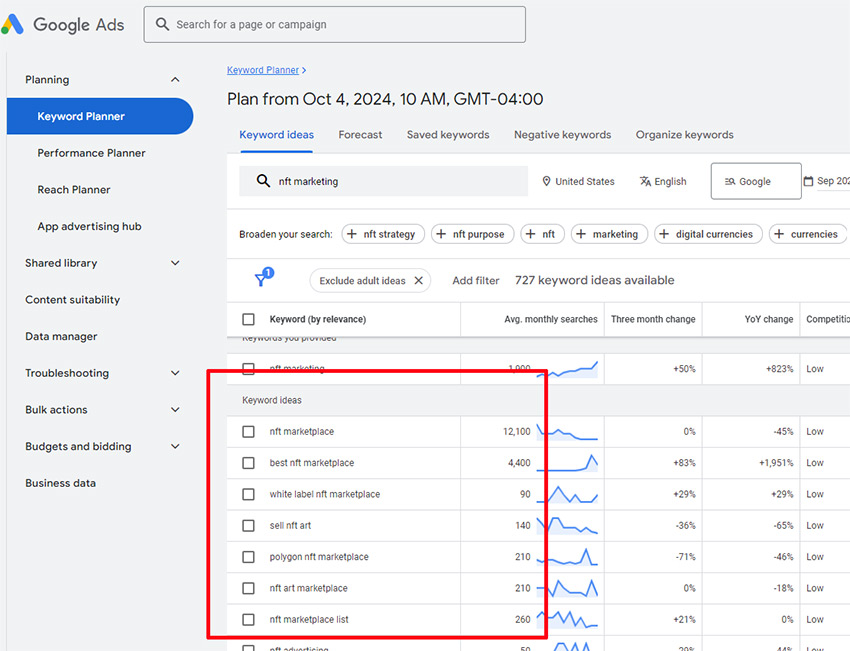This screenshot has height=651, width=850.
Task: Sort by YoY change column header
Action: click(x=769, y=319)
